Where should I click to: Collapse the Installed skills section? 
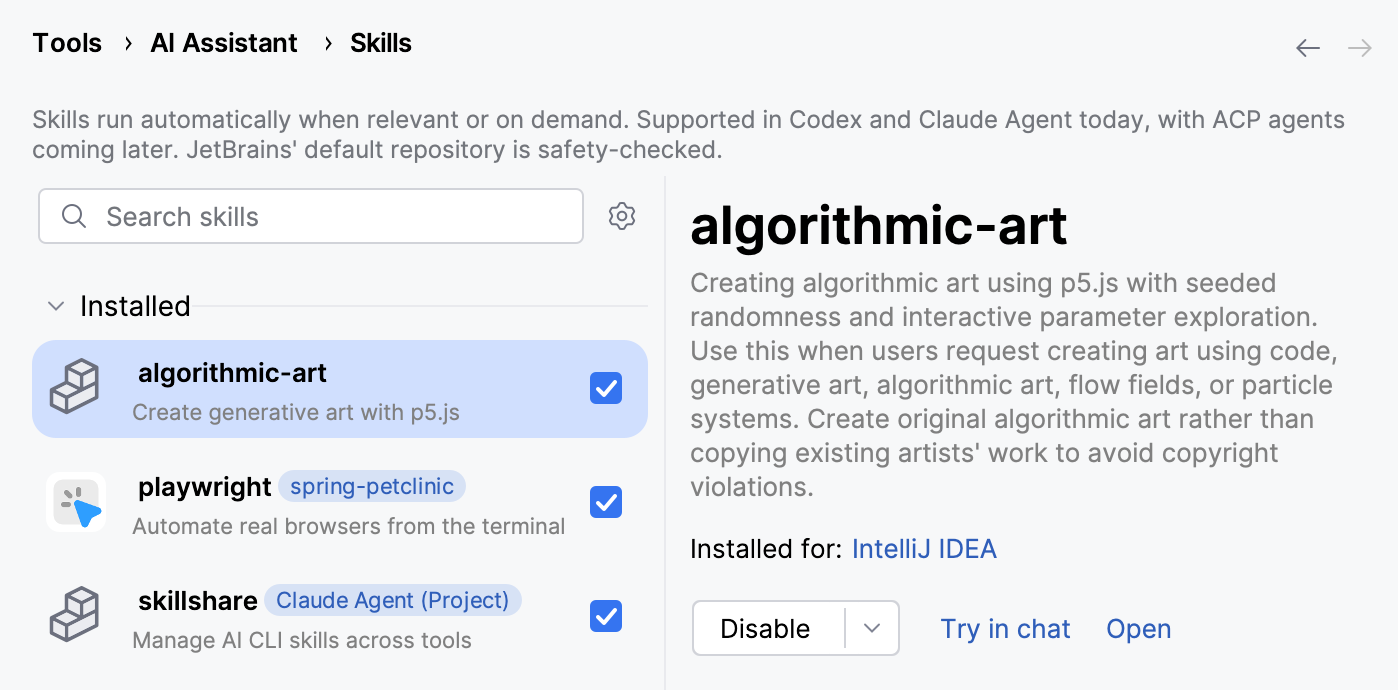56,306
